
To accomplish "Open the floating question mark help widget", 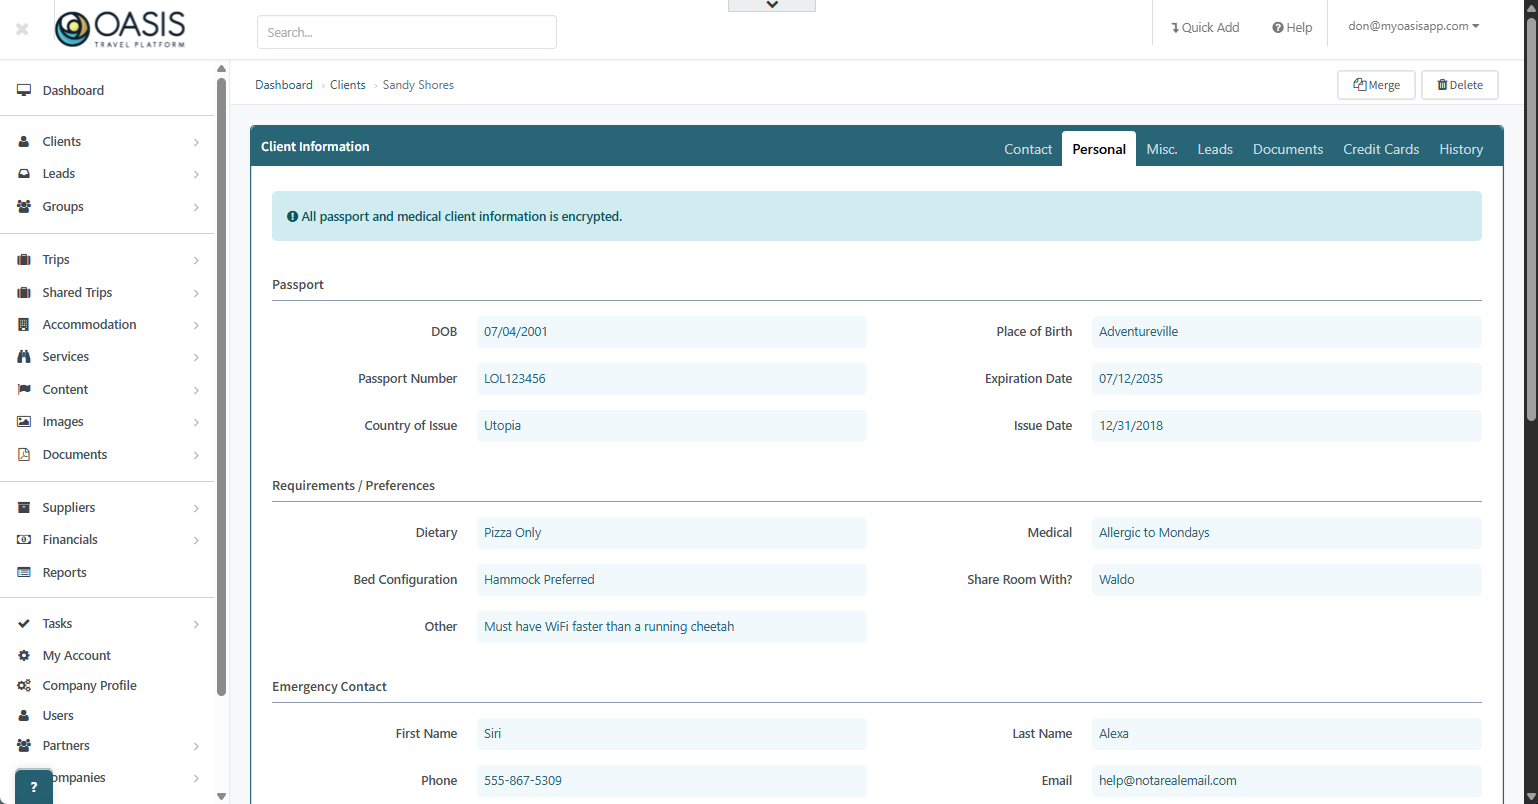I will tap(34, 786).
